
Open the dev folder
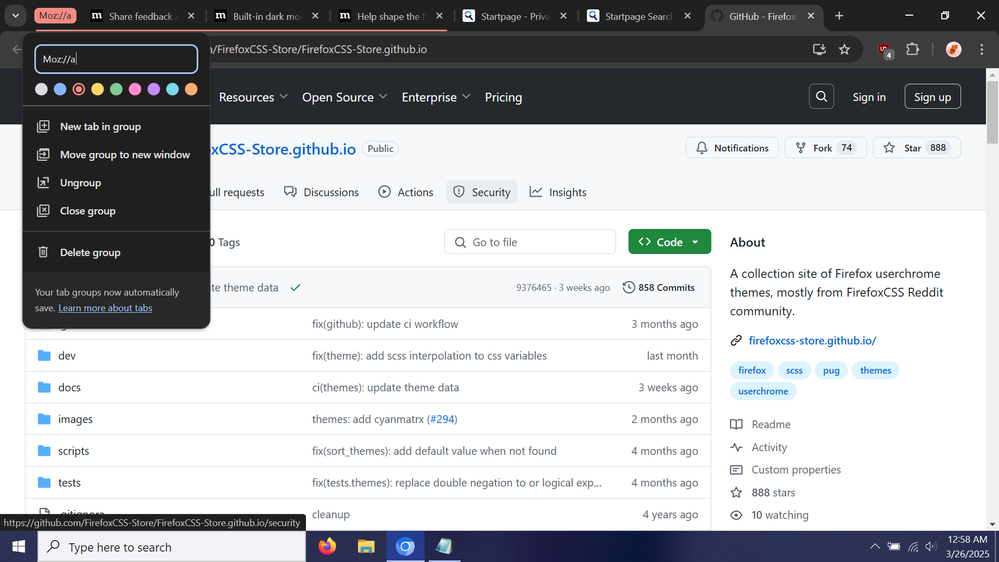tap(67, 356)
